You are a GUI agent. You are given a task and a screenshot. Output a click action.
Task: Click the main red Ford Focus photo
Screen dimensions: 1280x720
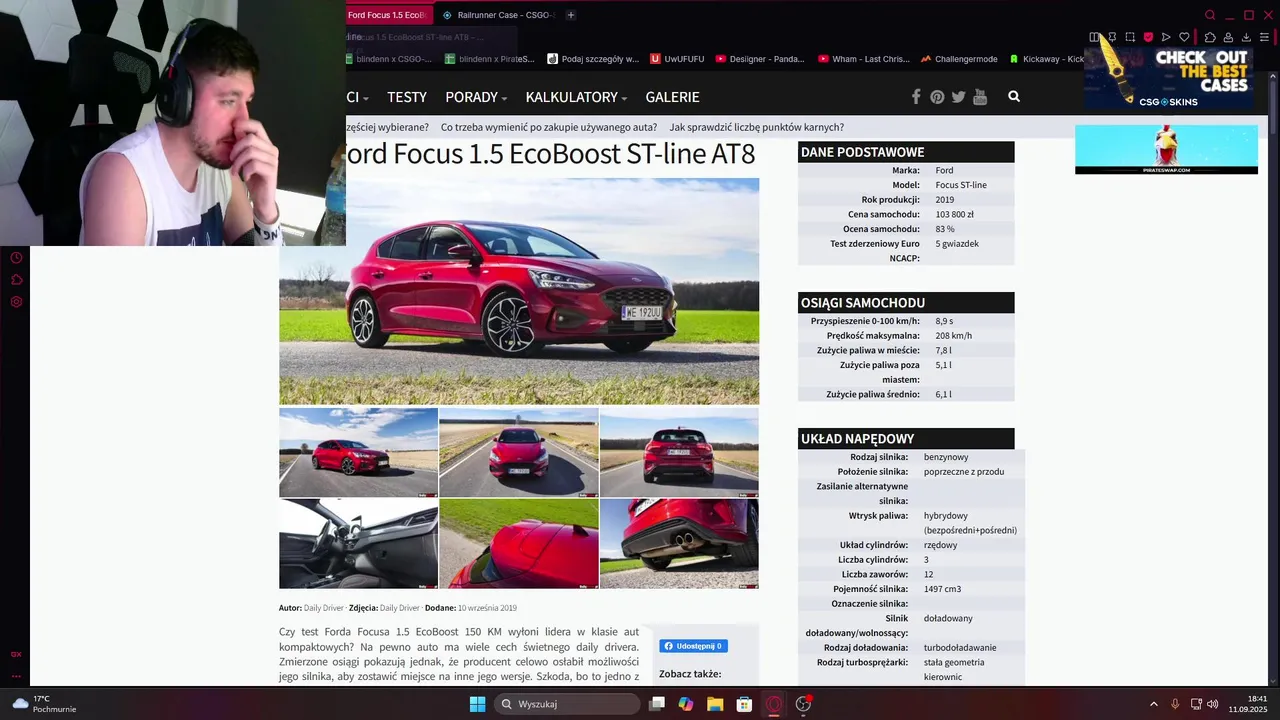coord(519,291)
